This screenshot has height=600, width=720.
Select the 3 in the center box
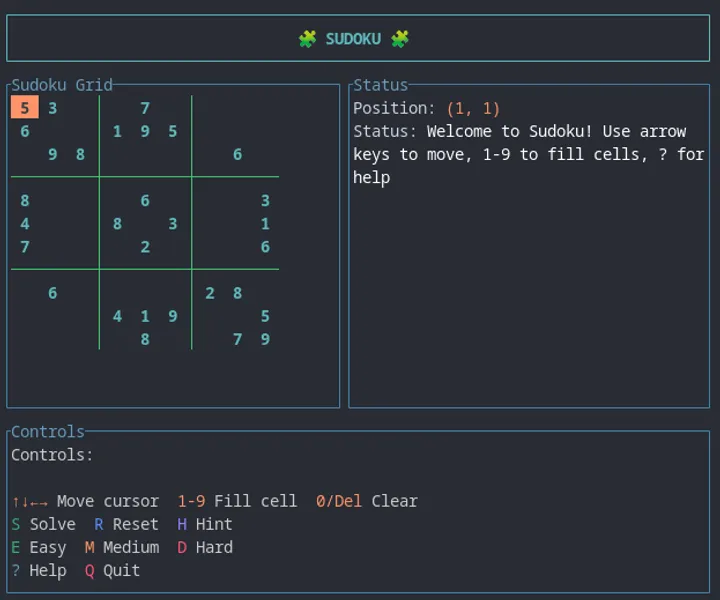[173, 224]
